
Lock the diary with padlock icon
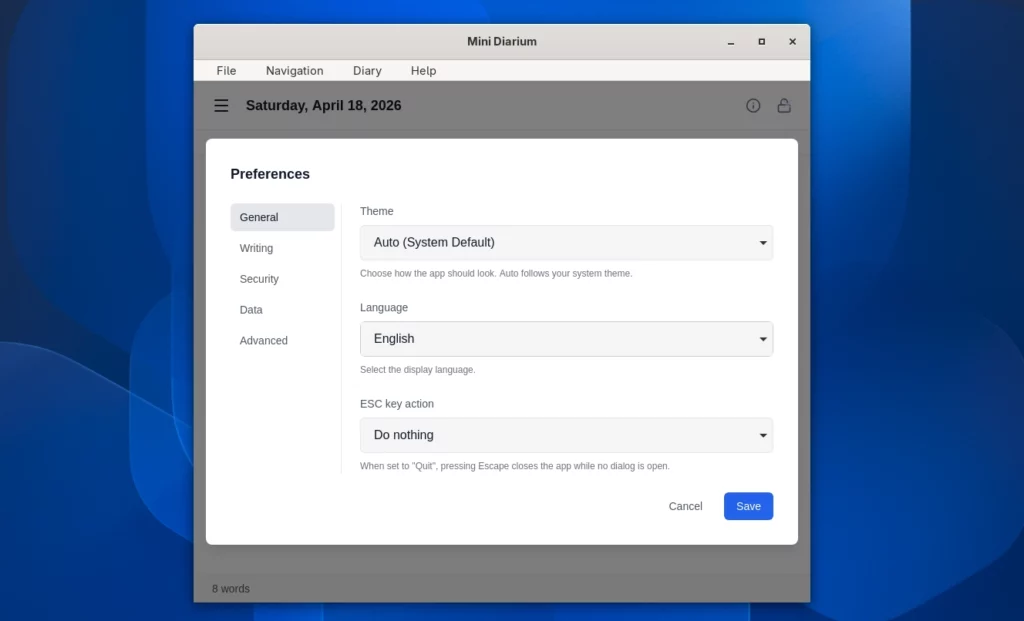coord(784,106)
